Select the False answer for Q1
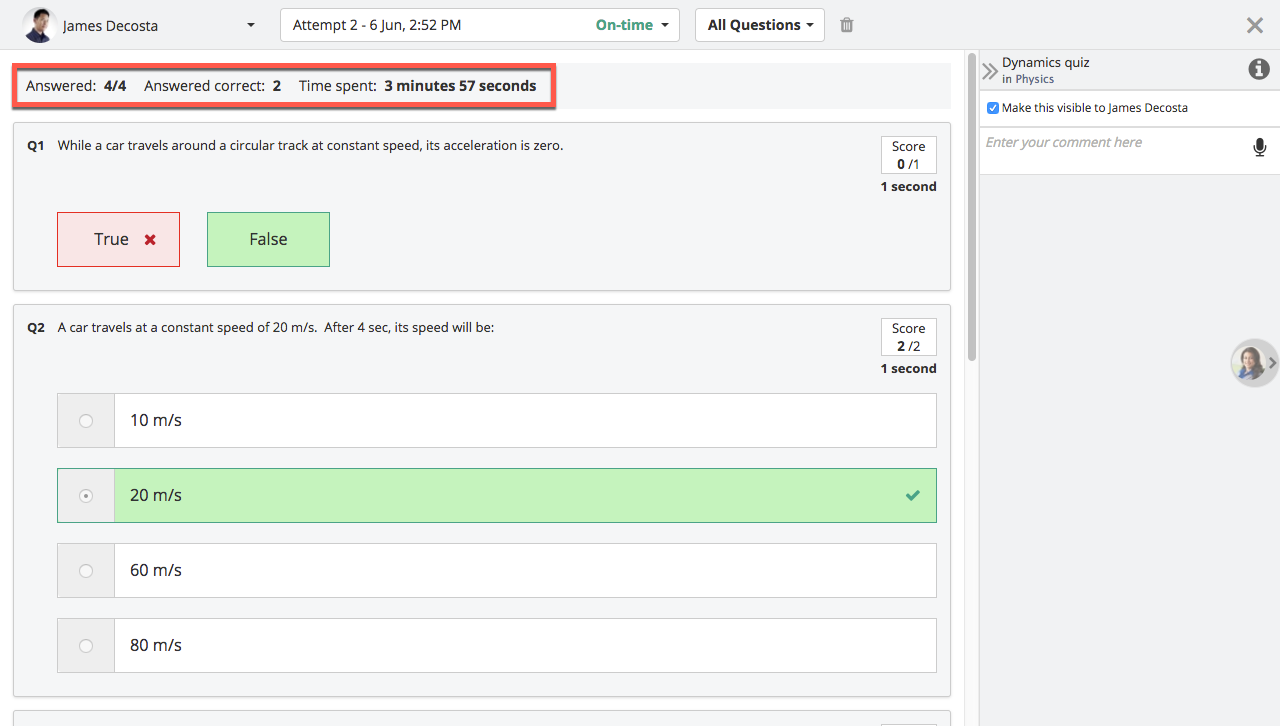 coord(268,239)
